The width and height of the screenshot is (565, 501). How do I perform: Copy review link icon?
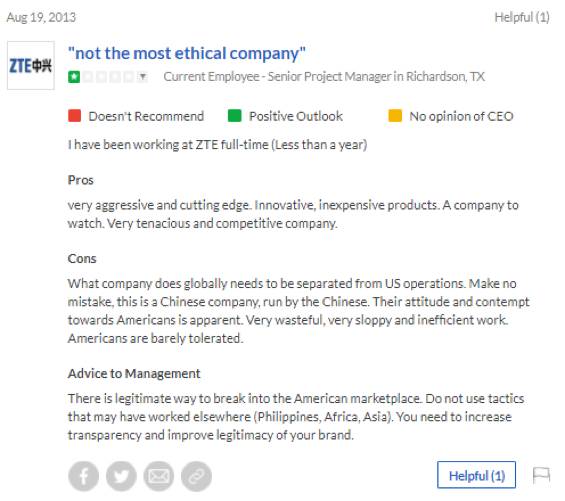(196, 476)
